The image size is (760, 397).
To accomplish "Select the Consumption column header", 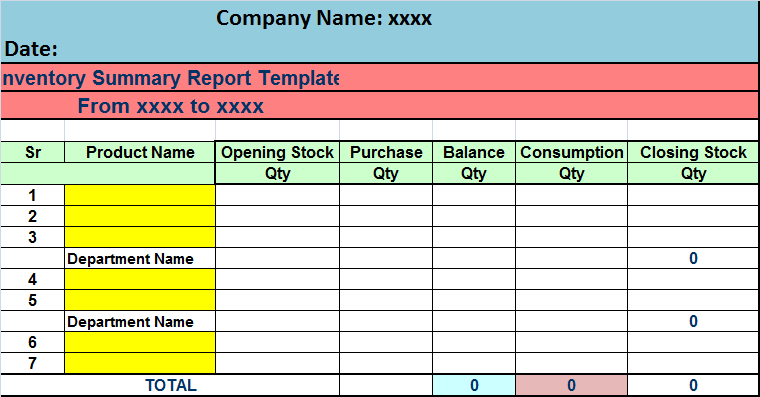I will coord(571,152).
